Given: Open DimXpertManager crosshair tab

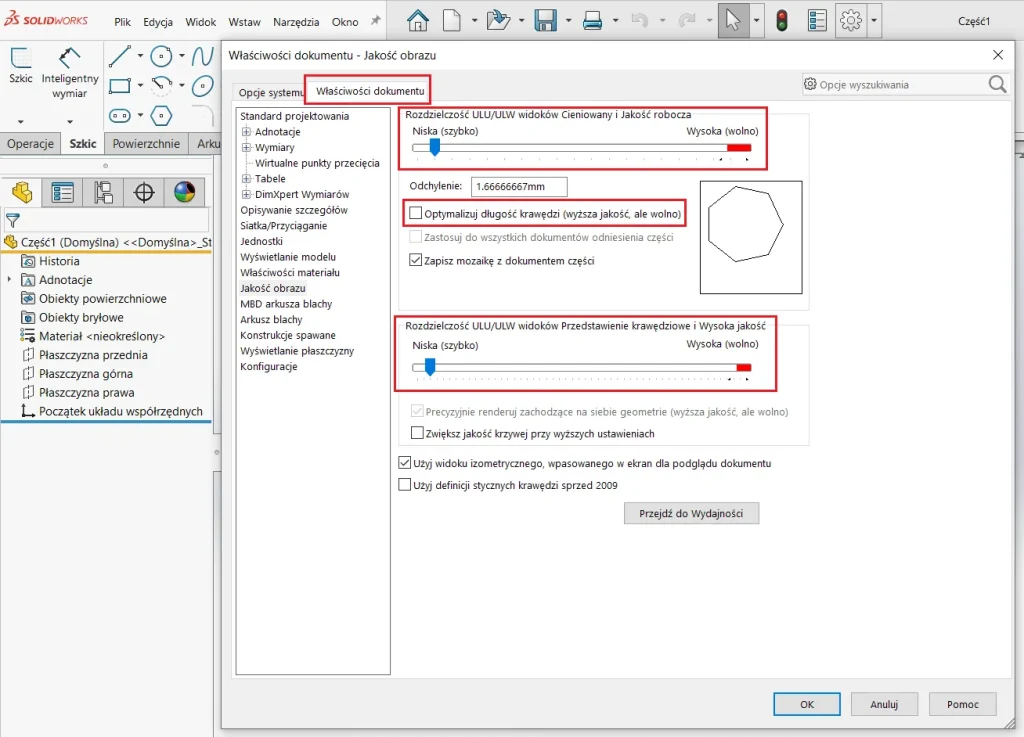Looking at the screenshot, I should (x=144, y=193).
